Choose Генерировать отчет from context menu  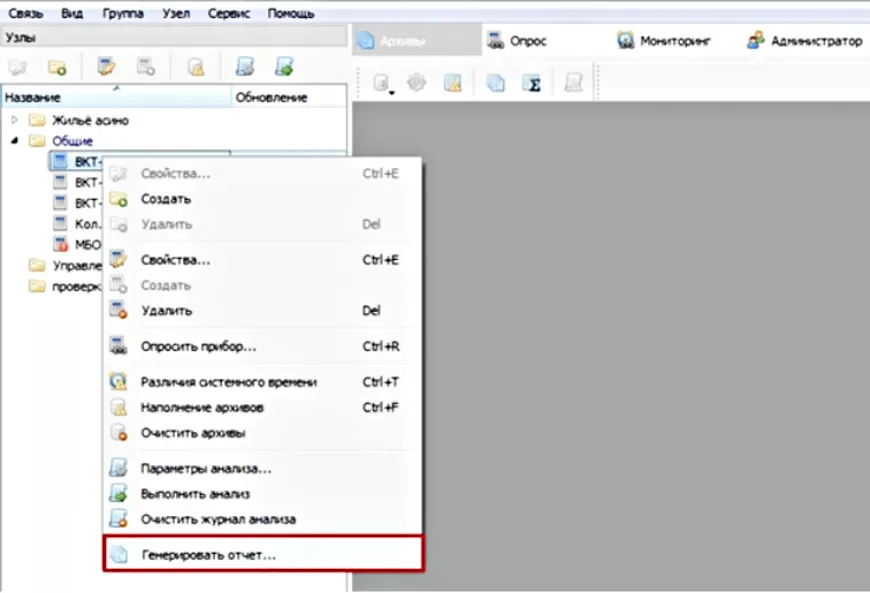pos(208,554)
